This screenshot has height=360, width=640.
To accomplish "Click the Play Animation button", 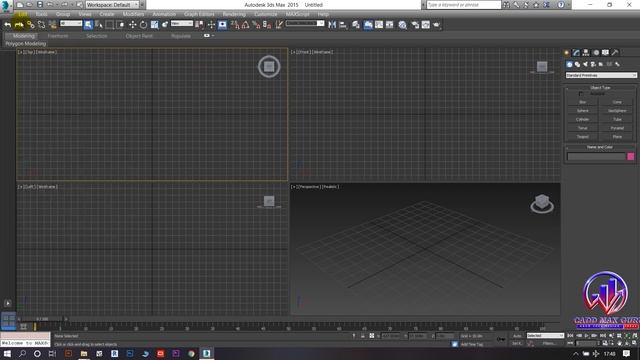I will (587, 336).
